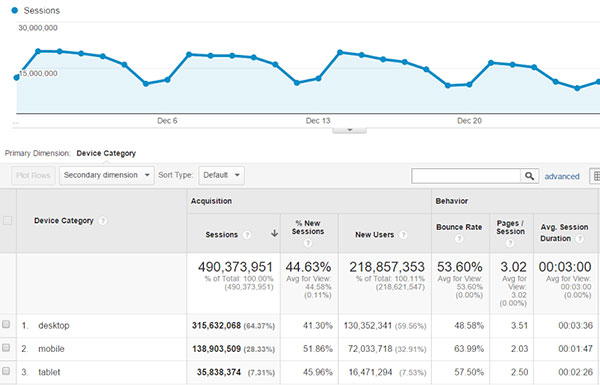Open the advanced filter link
Viewport: 600px width, 385px height.
coord(562,176)
